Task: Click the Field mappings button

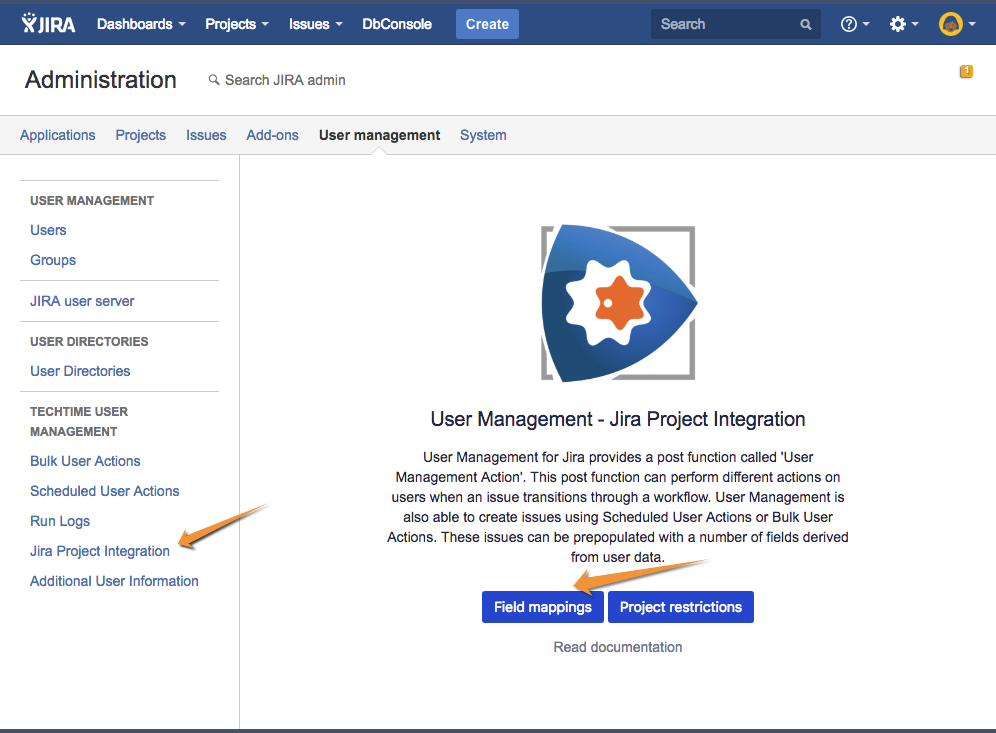Action: click(x=542, y=607)
